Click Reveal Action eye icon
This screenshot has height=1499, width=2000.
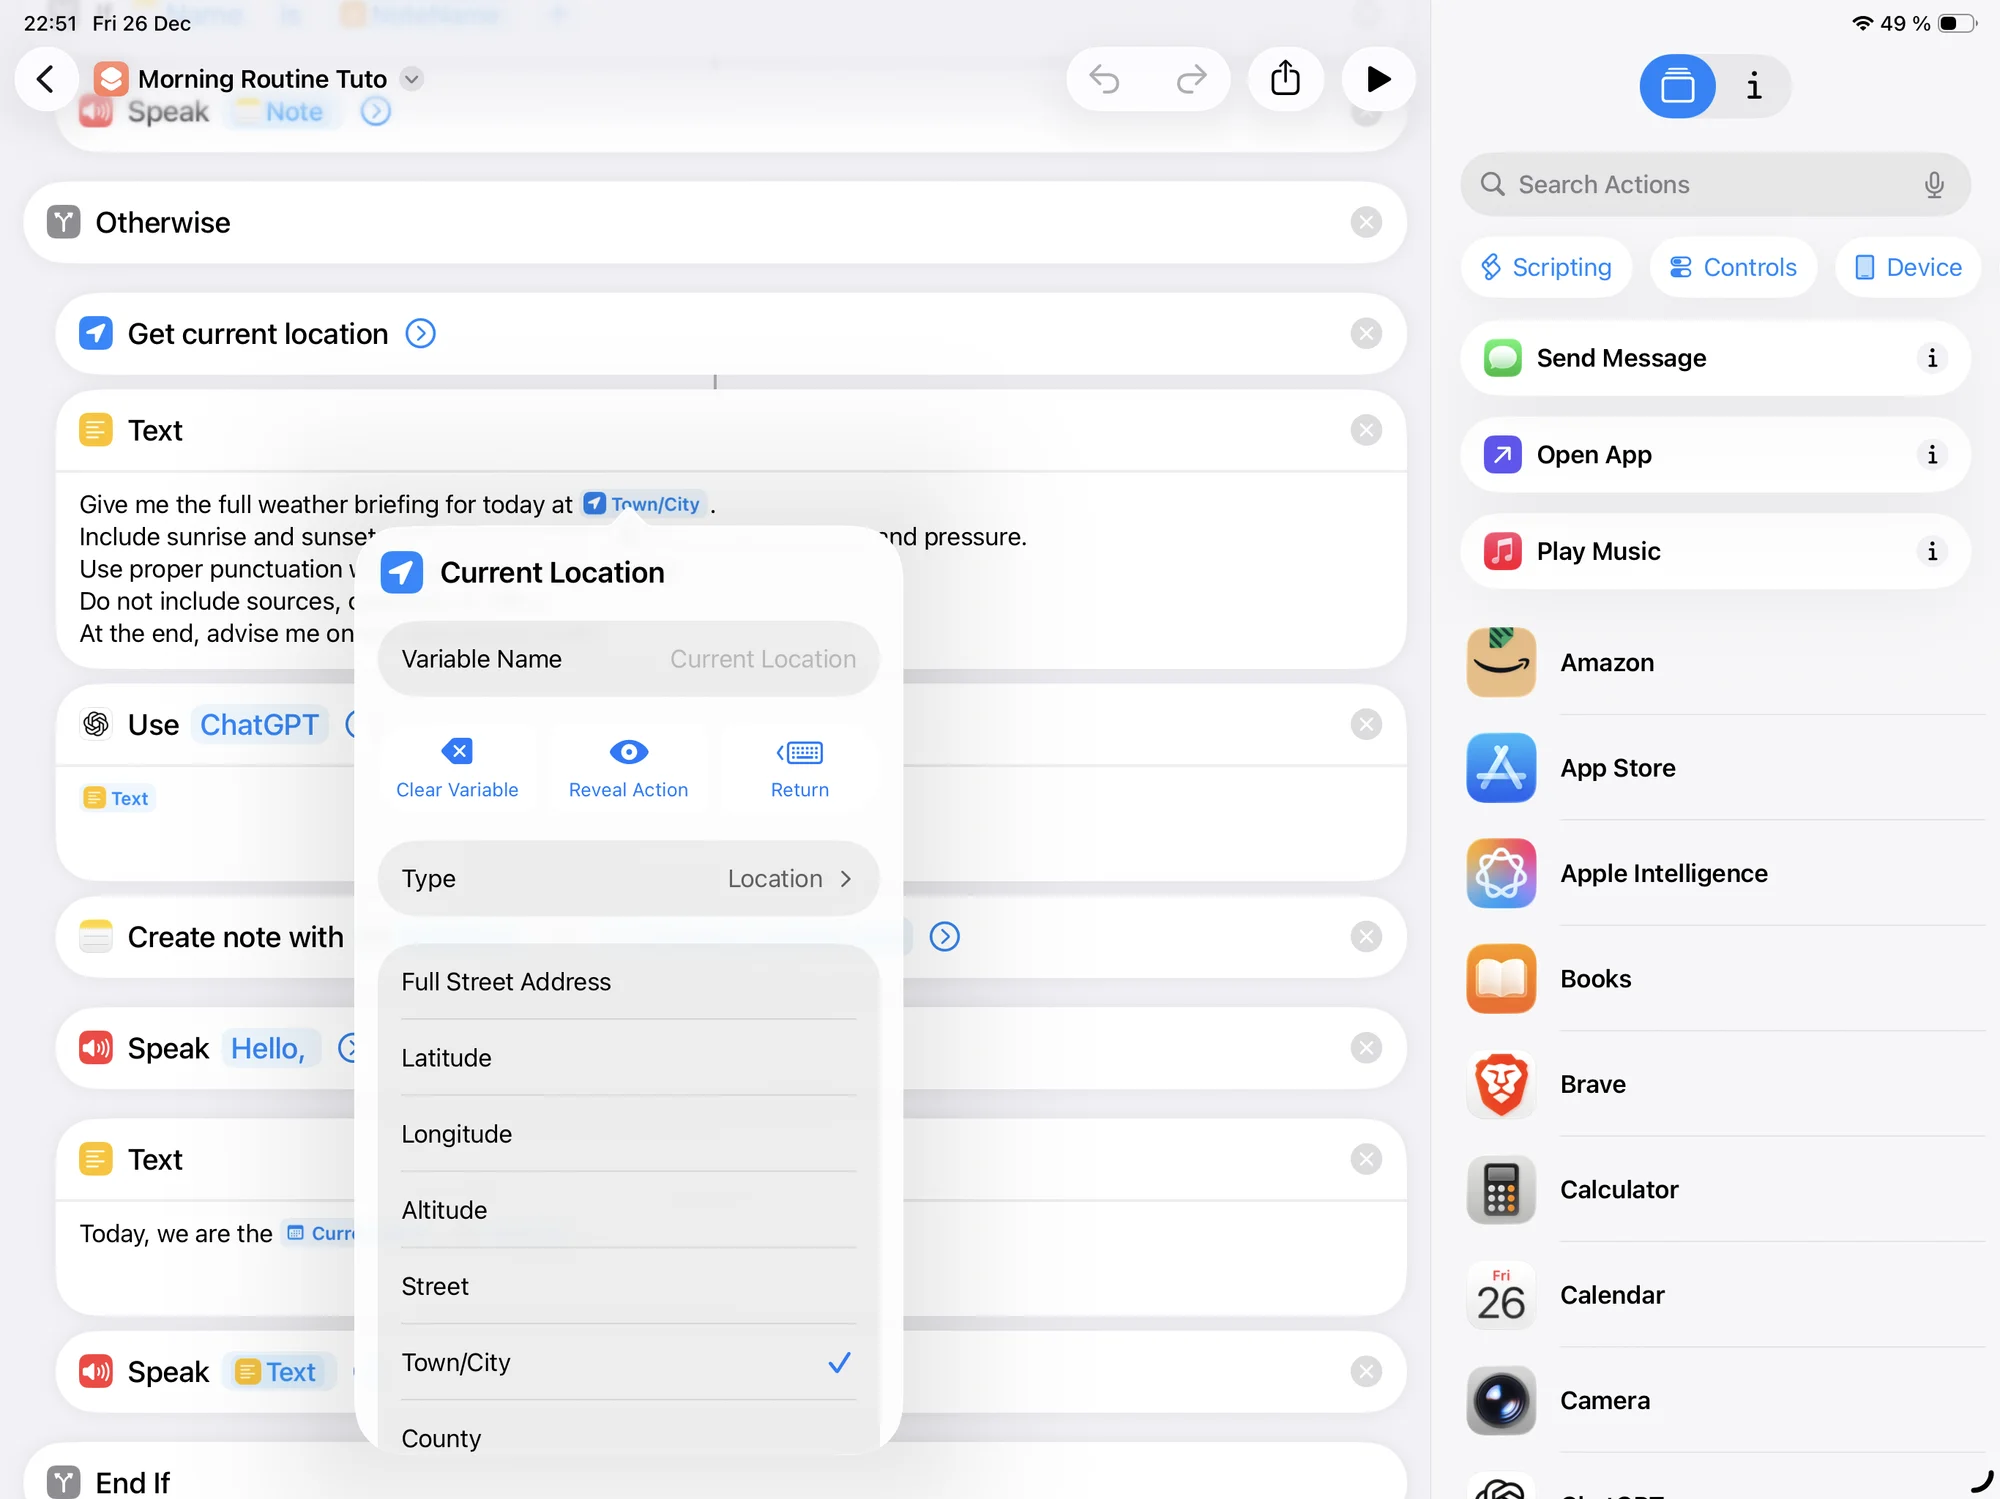click(x=628, y=752)
